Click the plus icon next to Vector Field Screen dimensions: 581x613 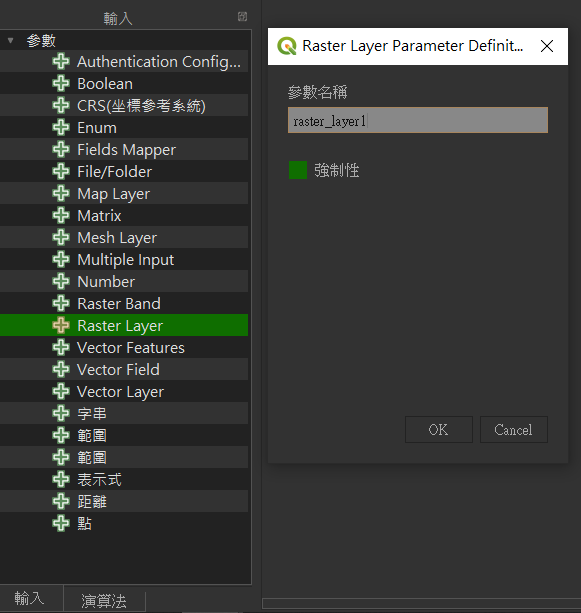pyautogui.click(x=61, y=369)
